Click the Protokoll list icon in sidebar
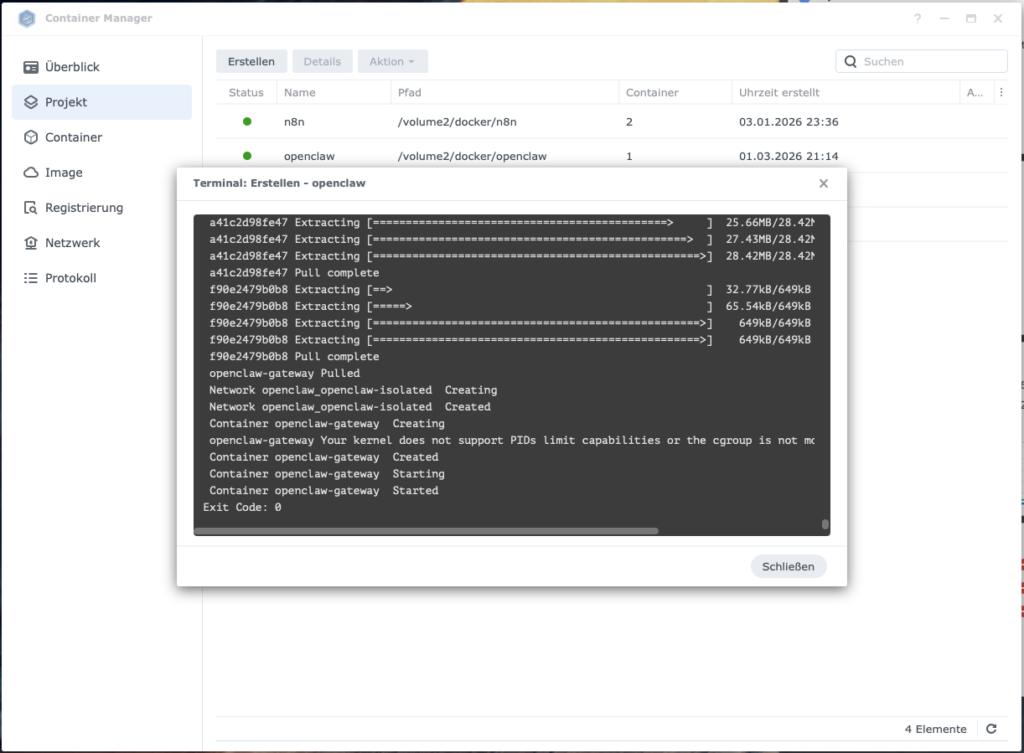The height and width of the screenshot is (753, 1024). tap(30, 278)
